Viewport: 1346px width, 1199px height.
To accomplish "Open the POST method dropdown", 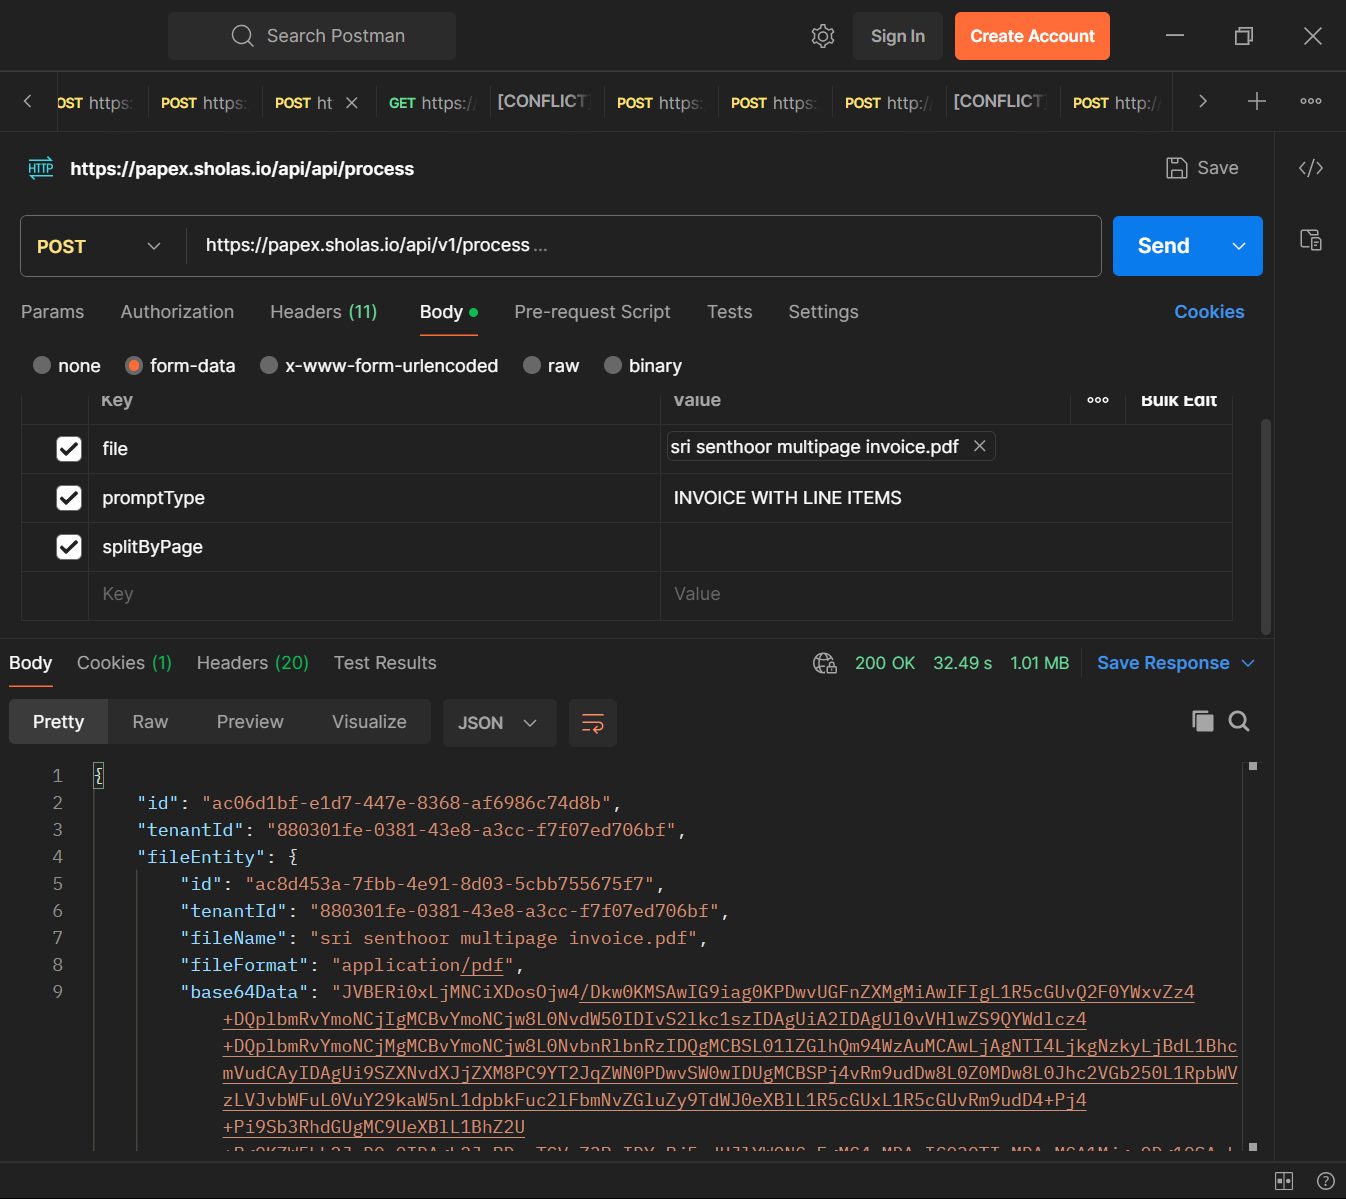I will point(100,246).
